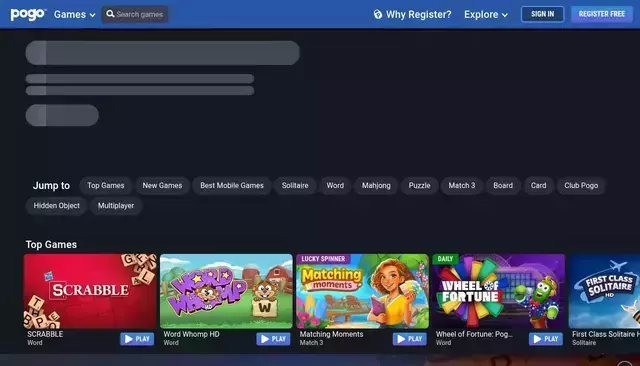
Task: Click the SIGN IN button
Action: 542,14
